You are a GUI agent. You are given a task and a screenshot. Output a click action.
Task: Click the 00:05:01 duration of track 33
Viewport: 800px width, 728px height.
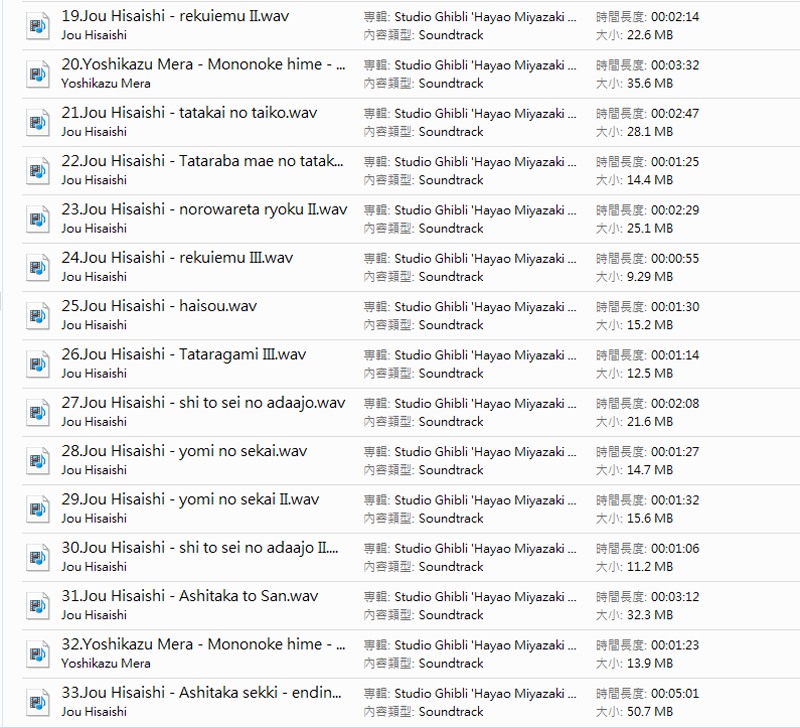tap(675, 693)
